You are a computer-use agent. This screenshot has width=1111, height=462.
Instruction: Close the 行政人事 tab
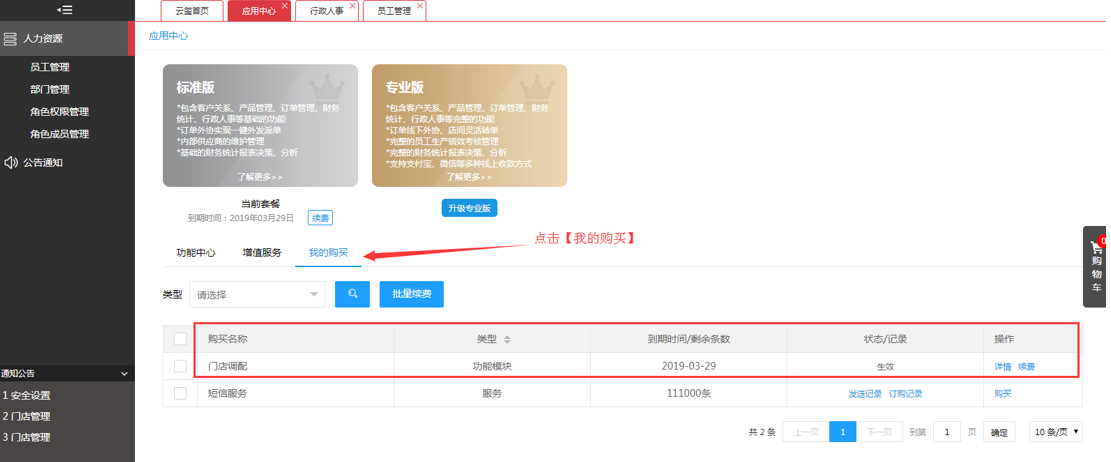(x=353, y=5)
